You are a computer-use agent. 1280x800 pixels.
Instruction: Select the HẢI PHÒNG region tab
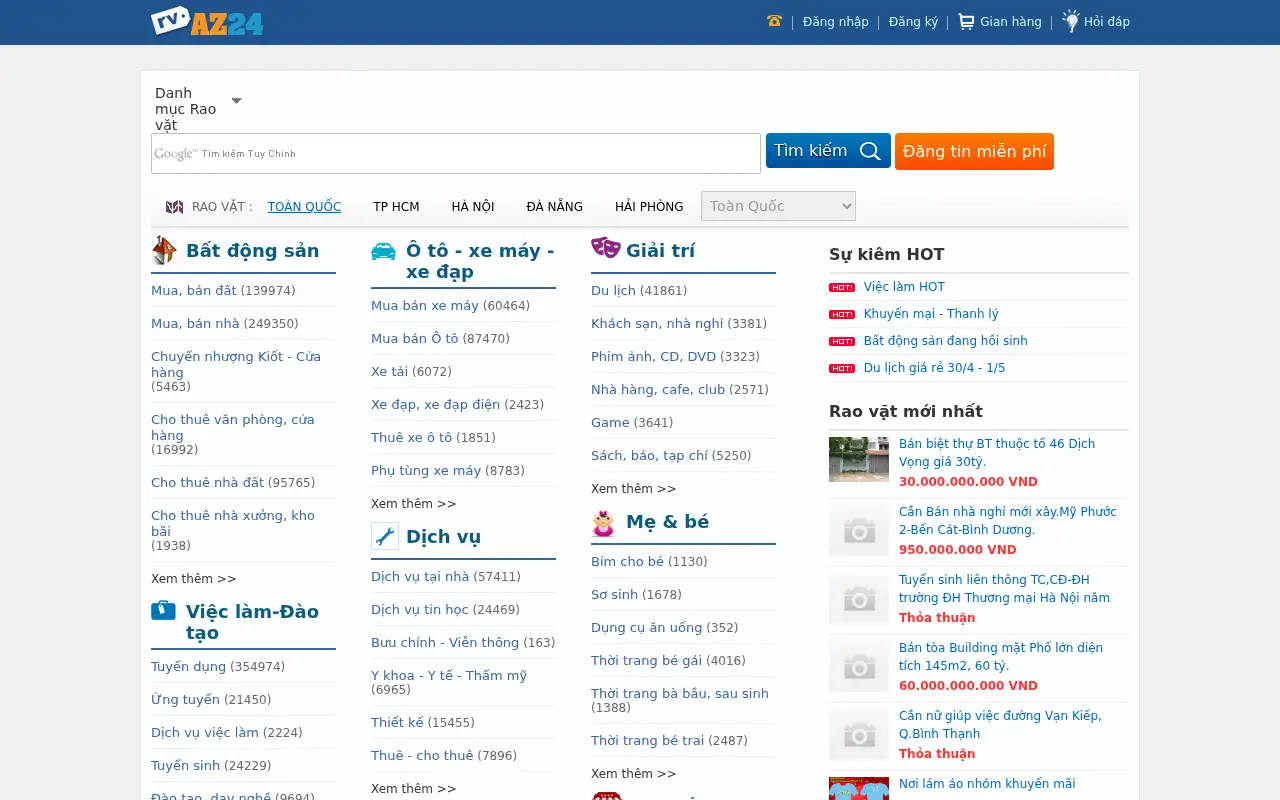[x=649, y=207]
